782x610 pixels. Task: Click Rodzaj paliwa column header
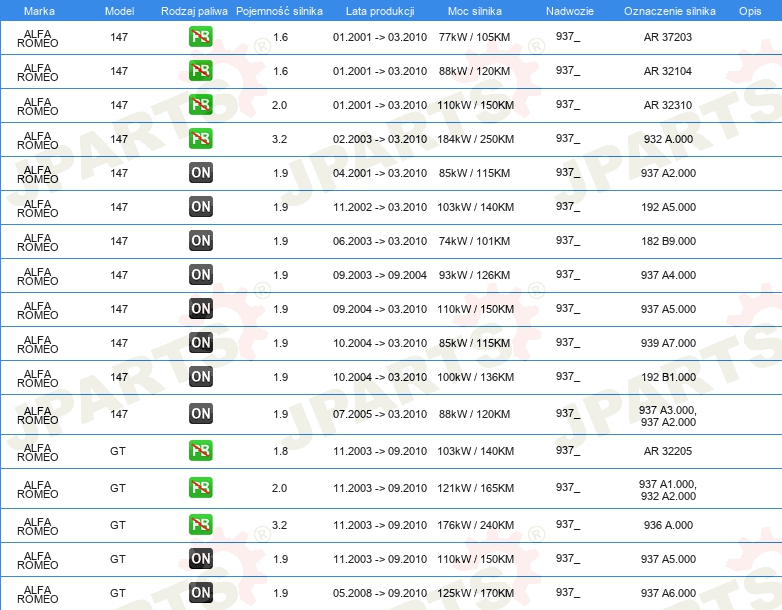pos(194,11)
